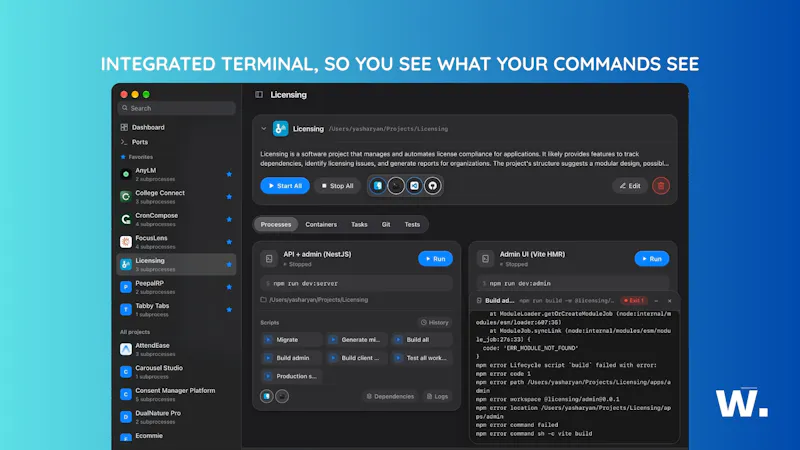800x450 pixels.
Task: Open the GitHub repository icon for Licensing
Action: point(433,186)
